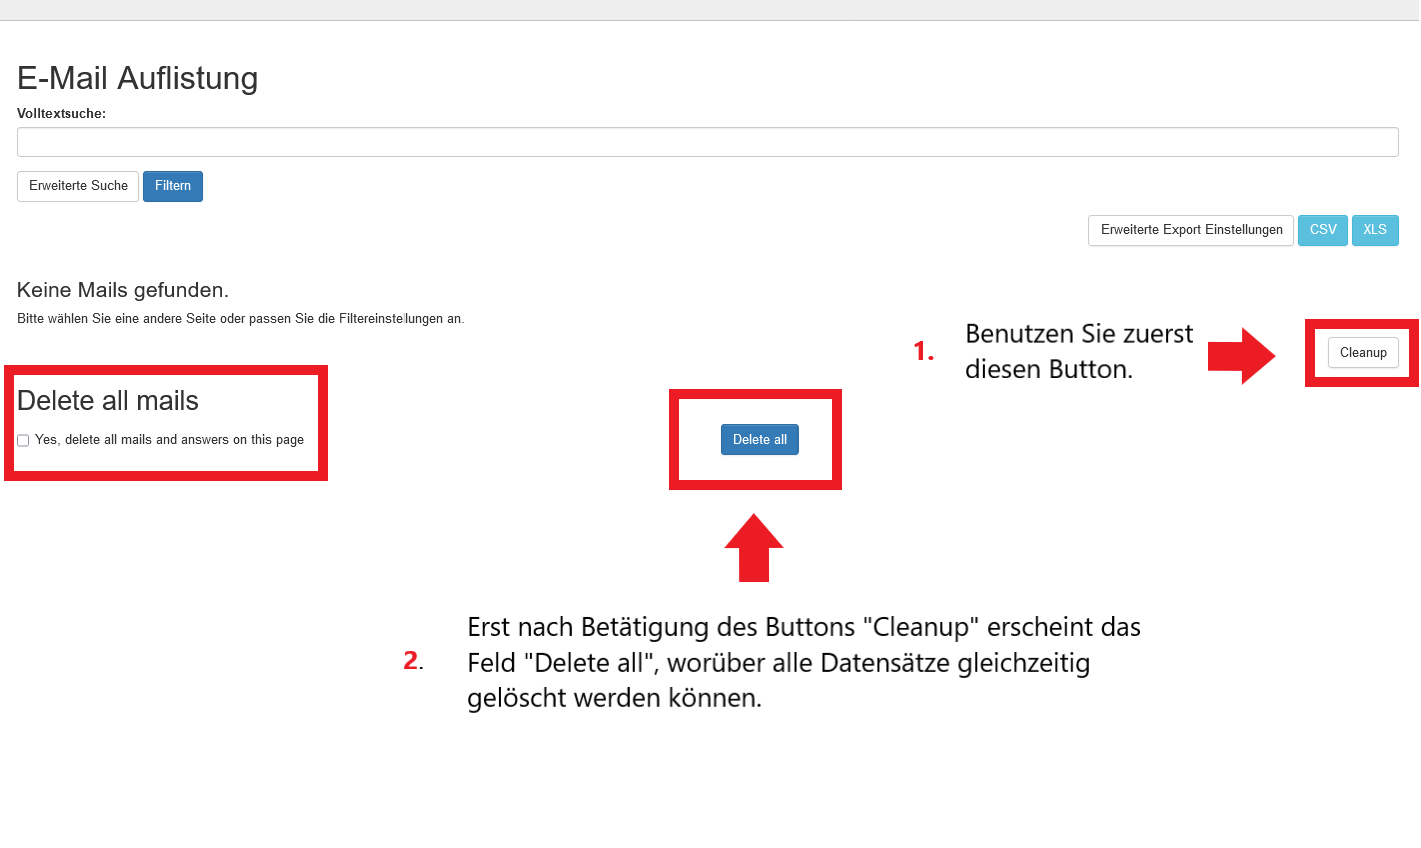This screenshot has height=848, width=1421.
Task: Open the Erweiterte Suche options
Action: tap(78, 186)
